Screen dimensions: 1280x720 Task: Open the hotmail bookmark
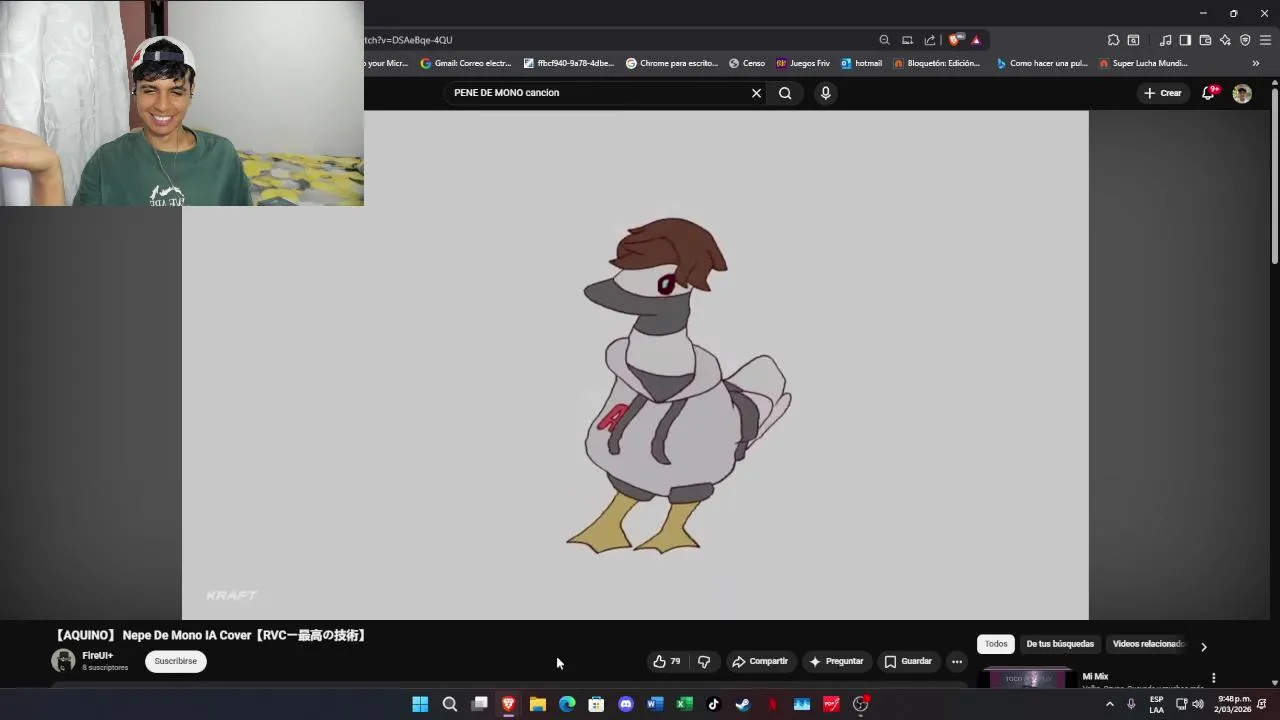[862, 63]
